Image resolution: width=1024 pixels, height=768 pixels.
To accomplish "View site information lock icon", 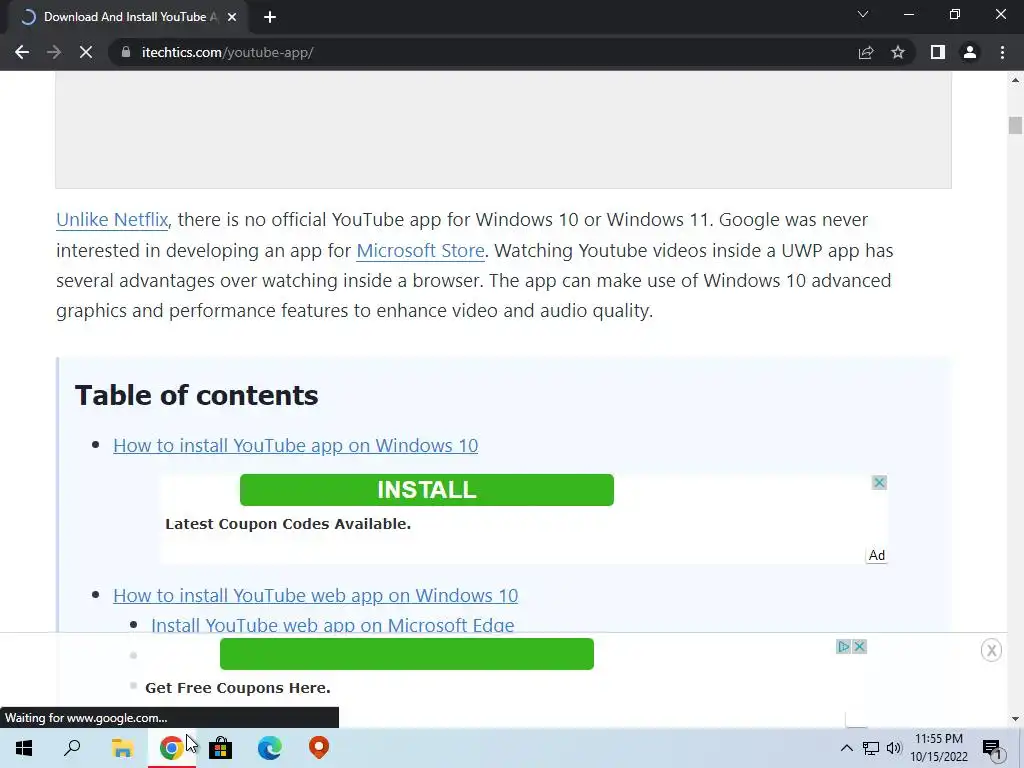I will click(126, 52).
